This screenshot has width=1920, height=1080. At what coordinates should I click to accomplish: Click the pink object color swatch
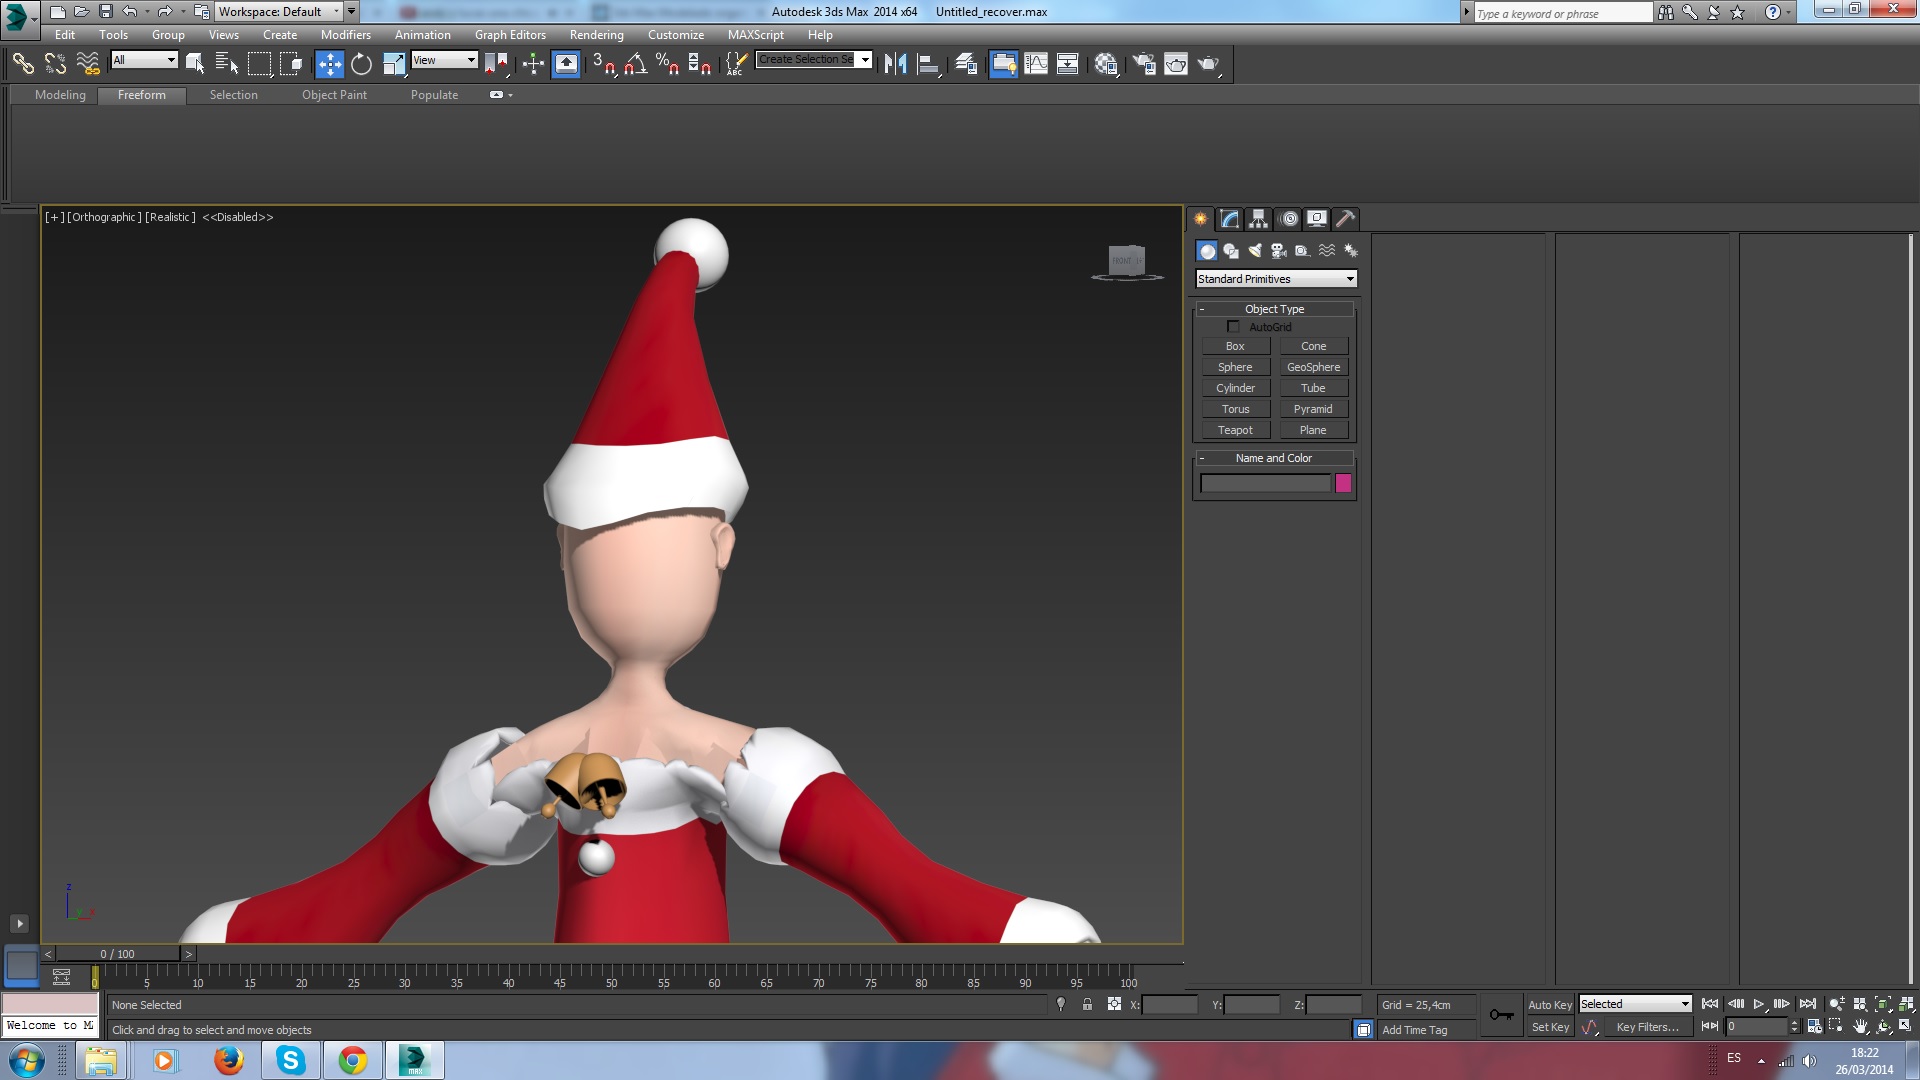[1343, 484]
